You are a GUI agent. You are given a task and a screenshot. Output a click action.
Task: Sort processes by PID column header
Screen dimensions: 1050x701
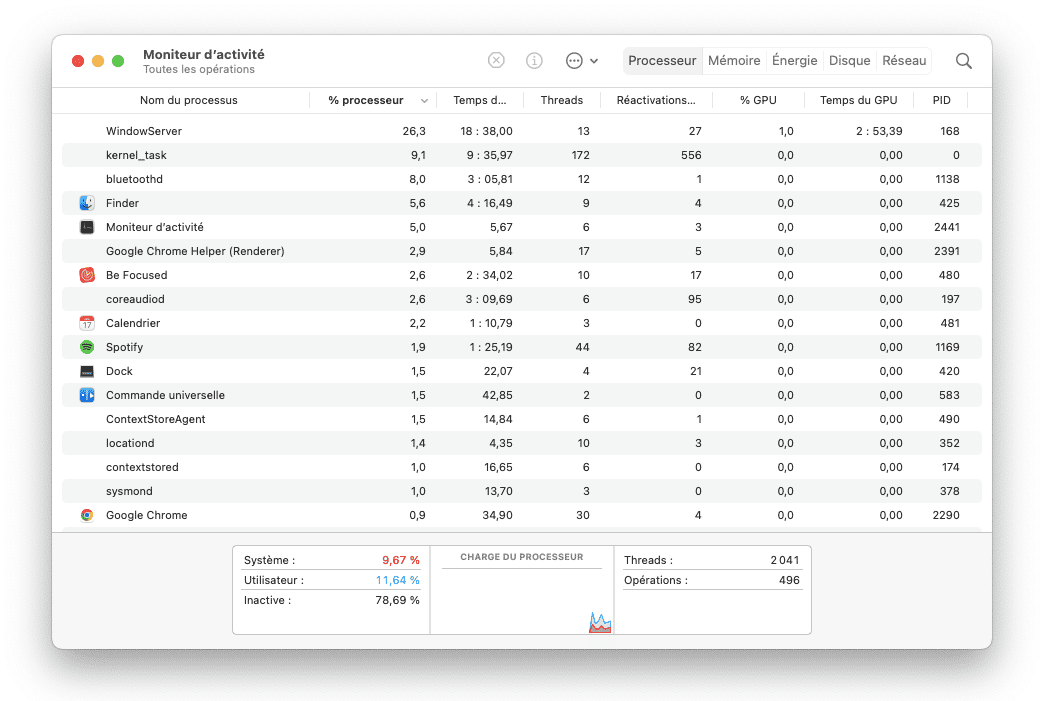point(941,100)
